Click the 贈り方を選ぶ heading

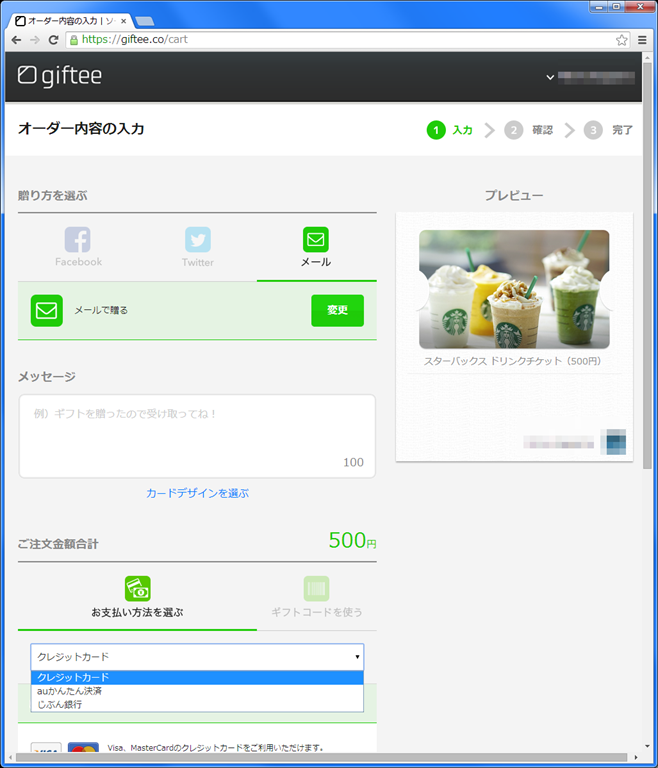point(52,195)
